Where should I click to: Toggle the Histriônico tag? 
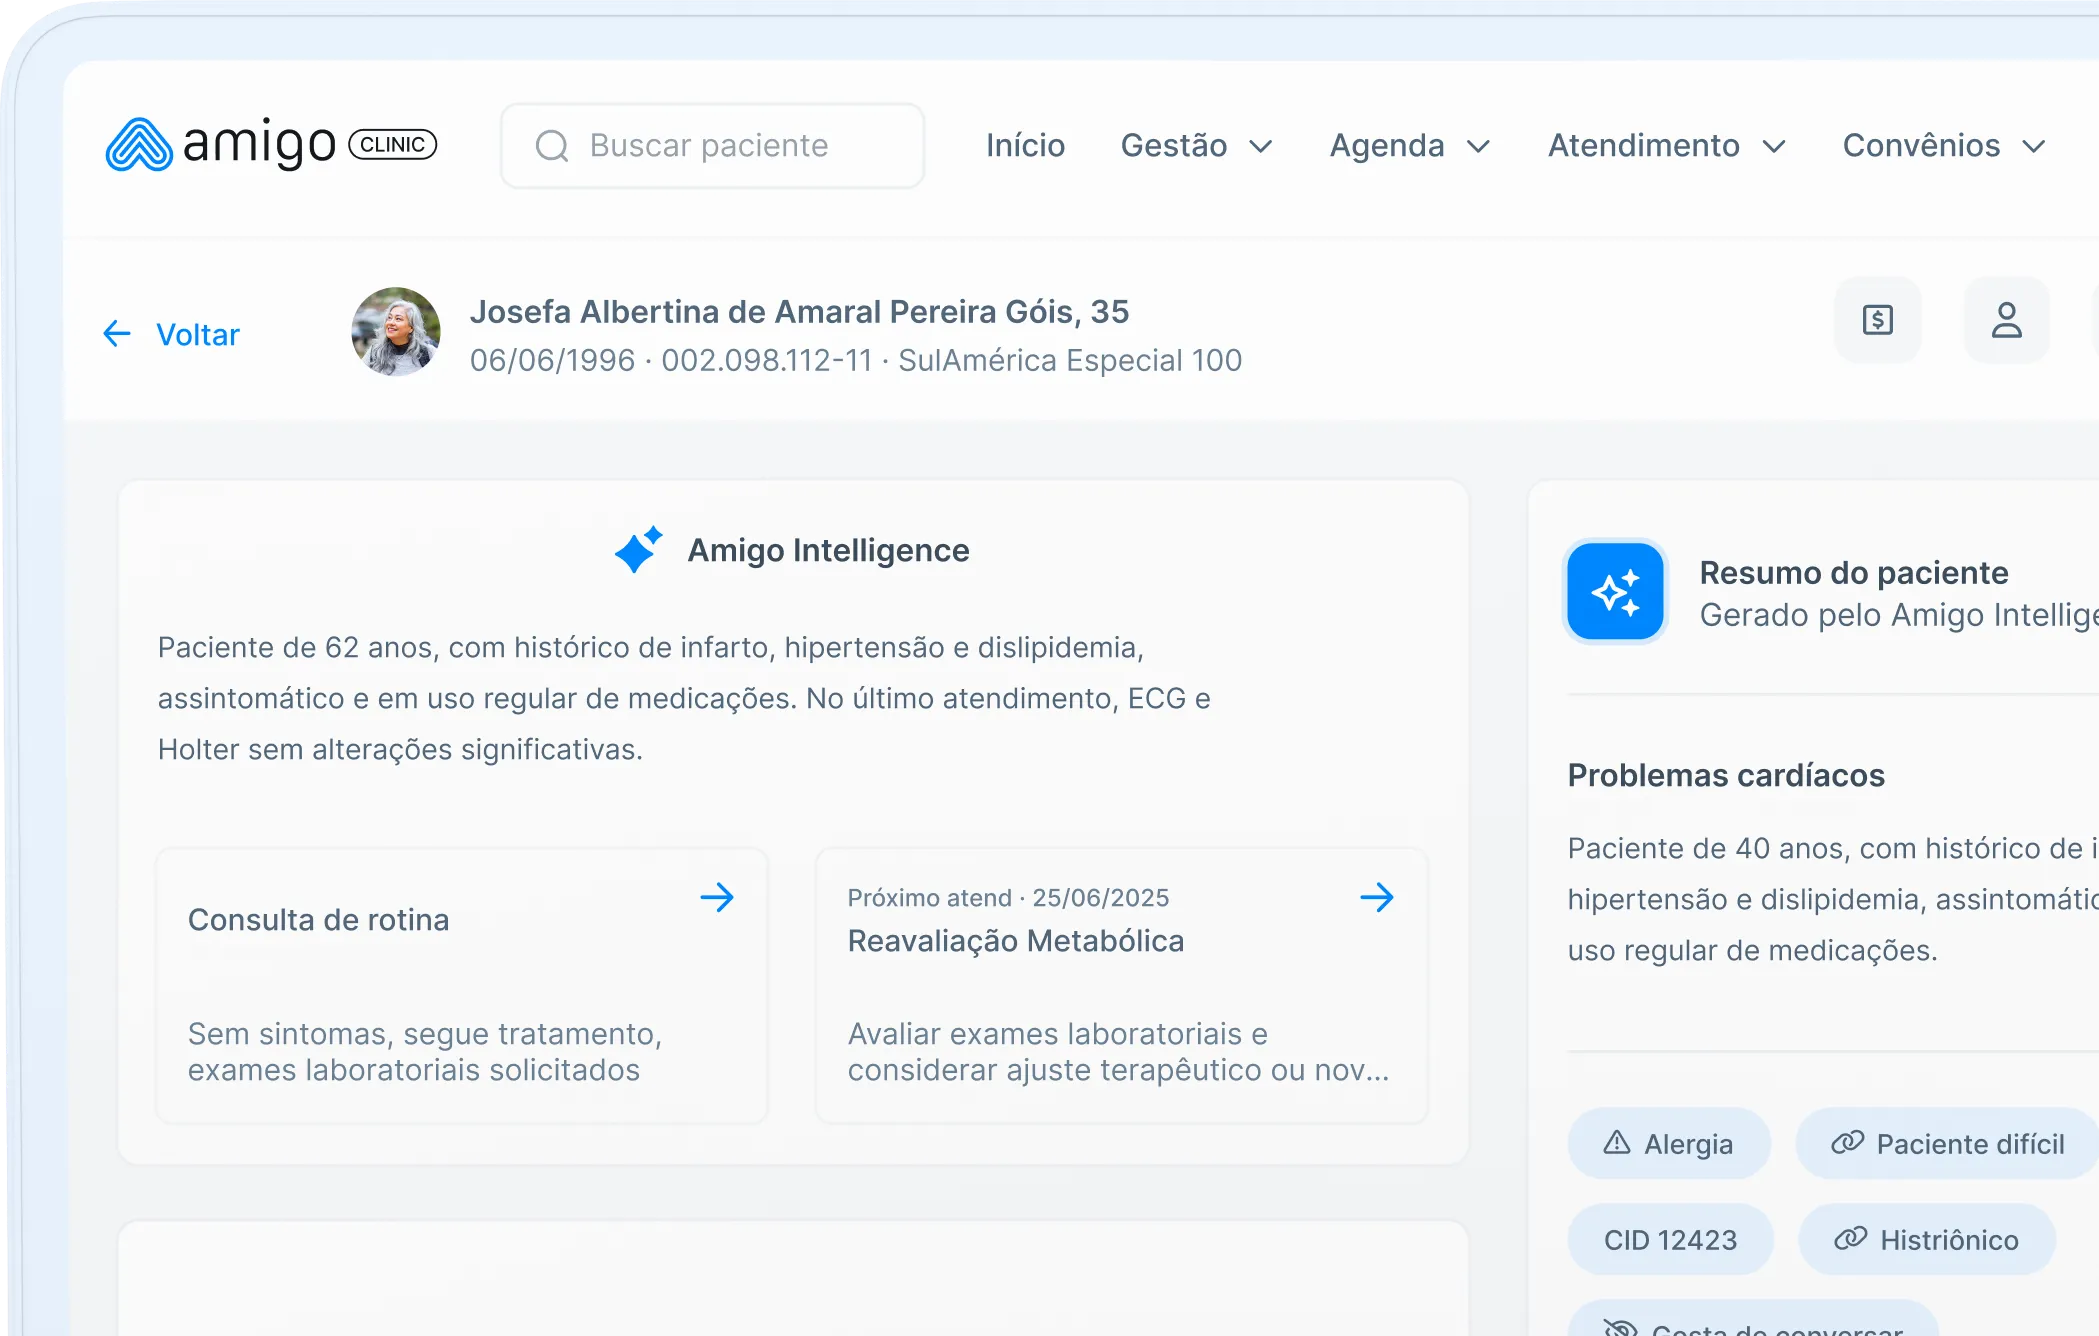click(1928, 1240)
